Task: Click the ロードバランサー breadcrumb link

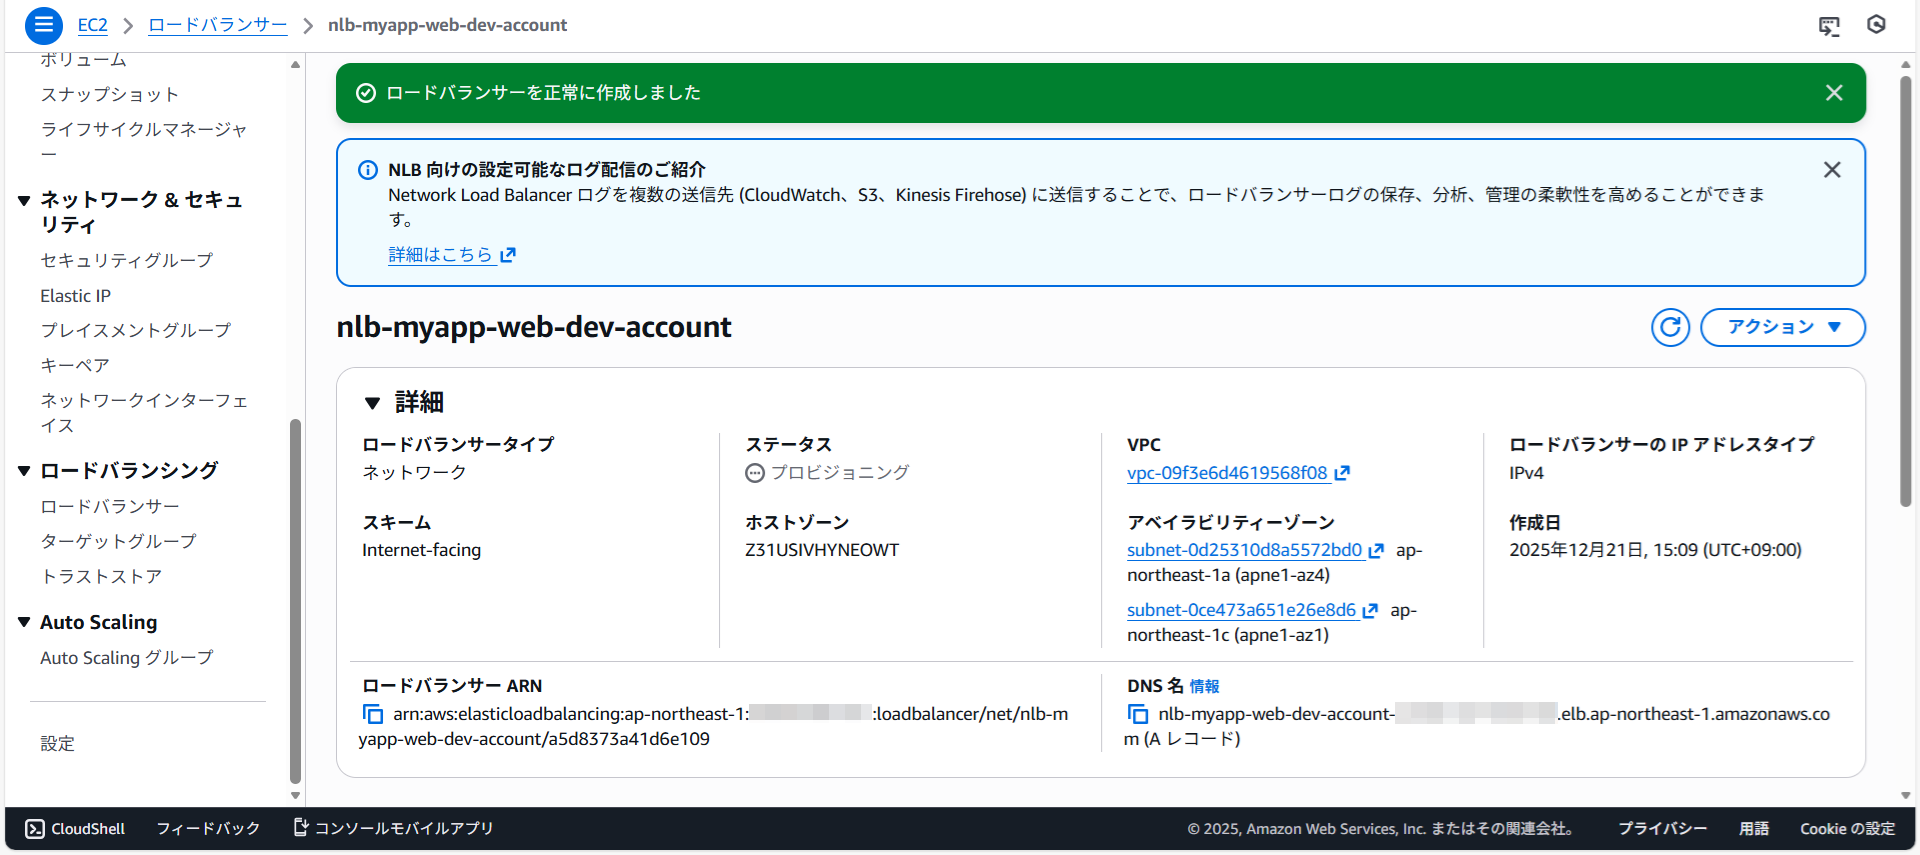Action: tap(217, 25)
